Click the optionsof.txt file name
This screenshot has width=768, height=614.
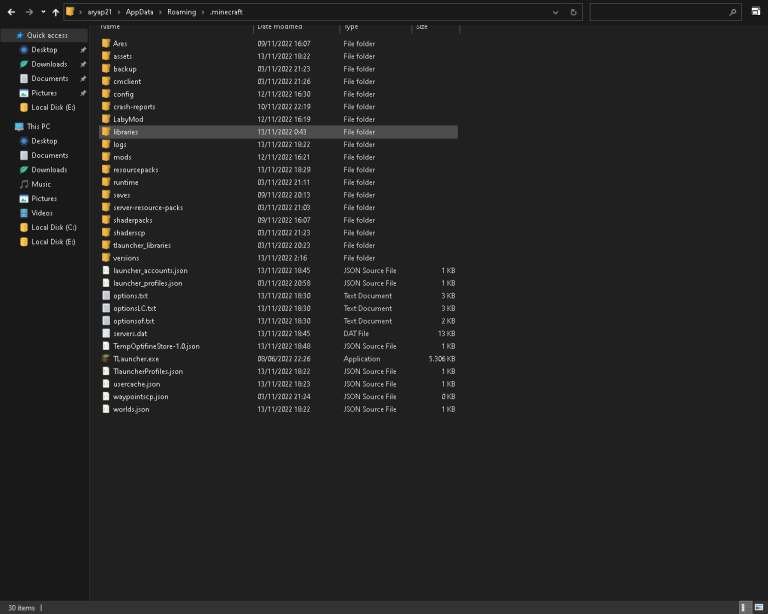pos(134,321)
